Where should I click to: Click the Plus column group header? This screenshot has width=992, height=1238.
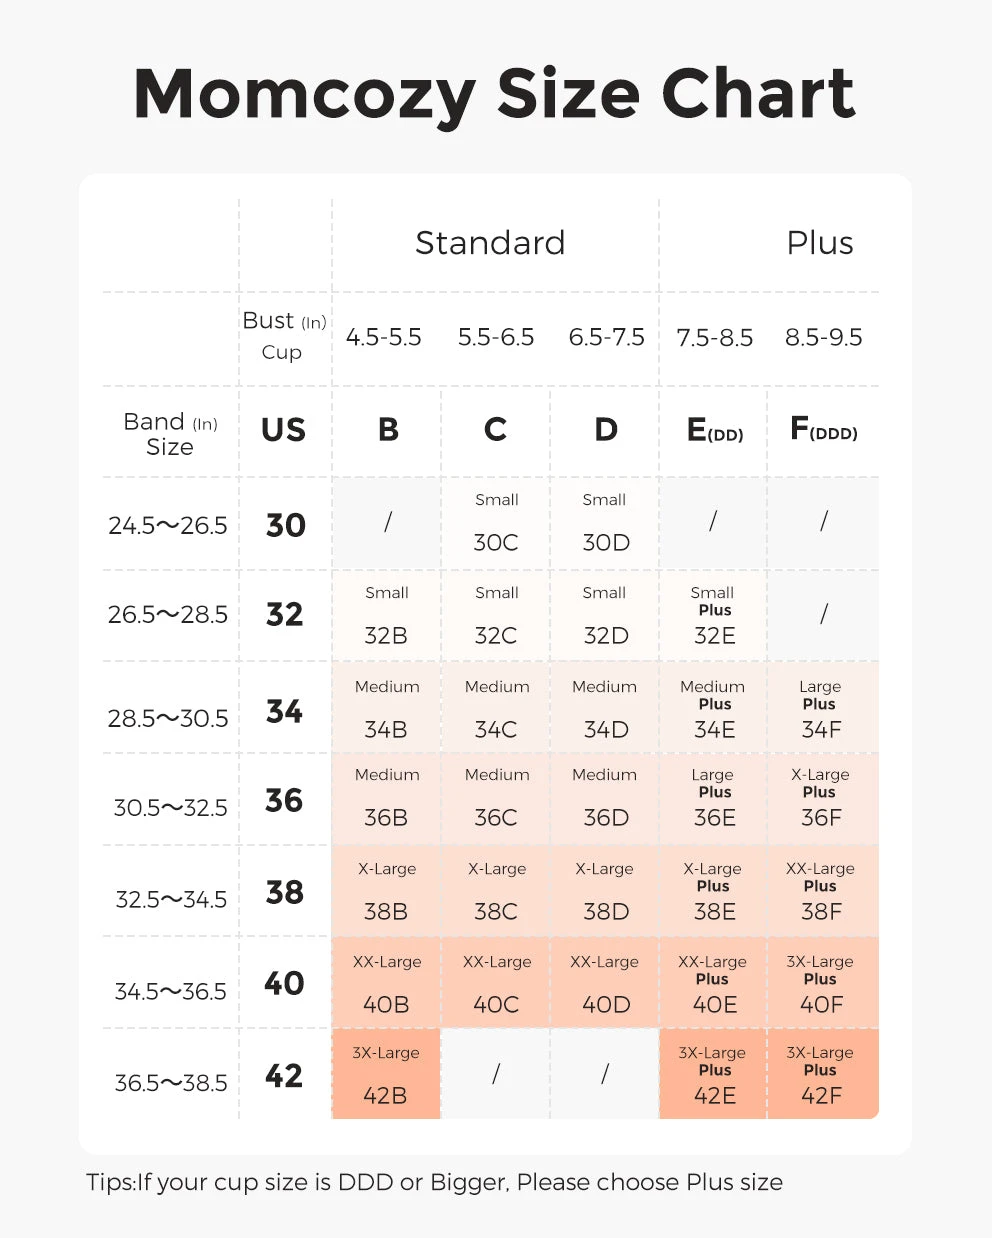click(820, 243)
